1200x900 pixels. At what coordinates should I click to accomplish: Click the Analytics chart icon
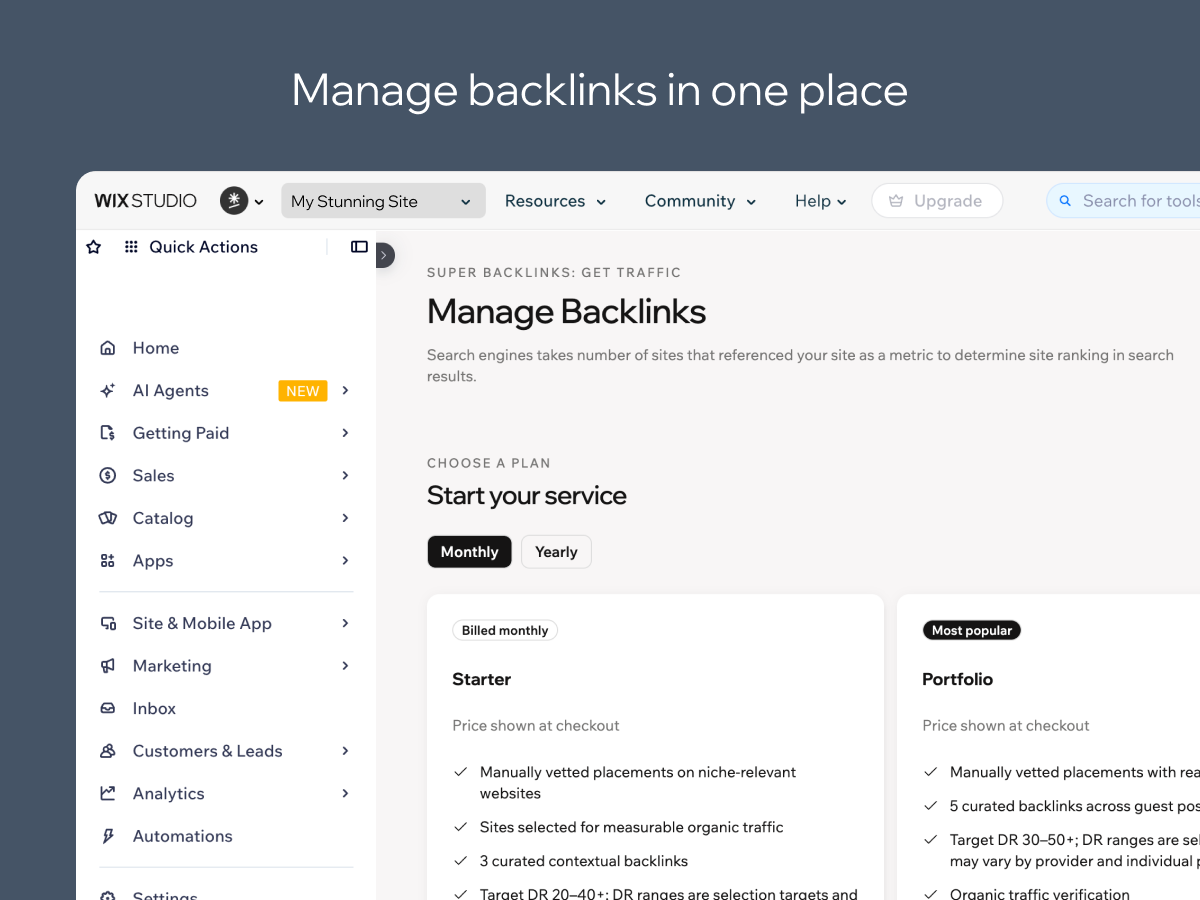[x=108, y=793]
